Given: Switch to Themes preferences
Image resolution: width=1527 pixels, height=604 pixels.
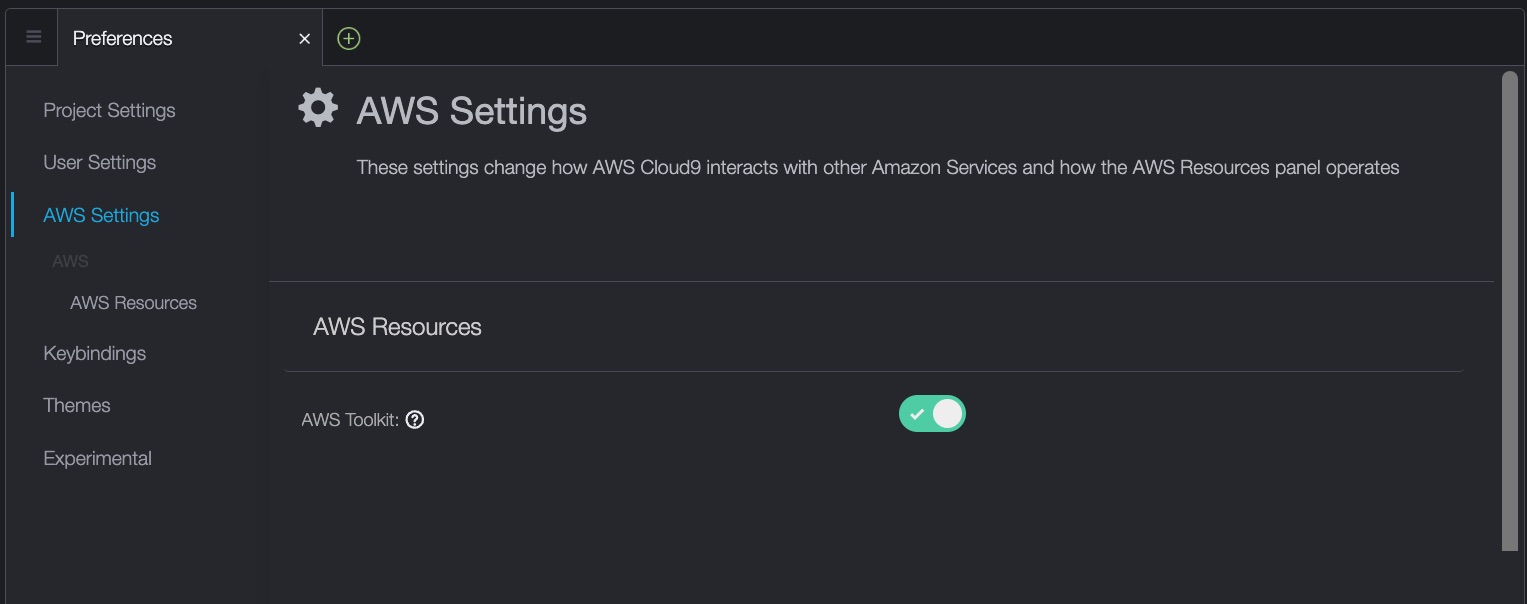Looking at the screenshot, I should click(x=76, y=405).
